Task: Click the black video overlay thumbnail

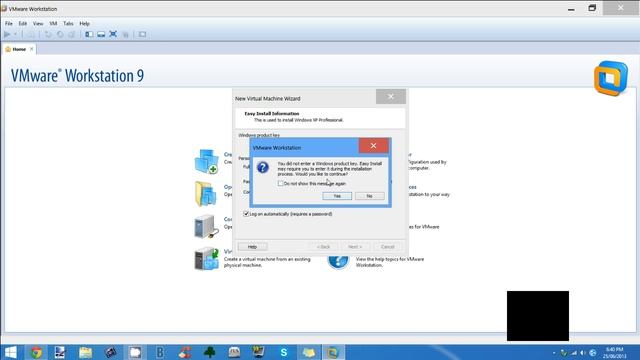Action: 538,316
